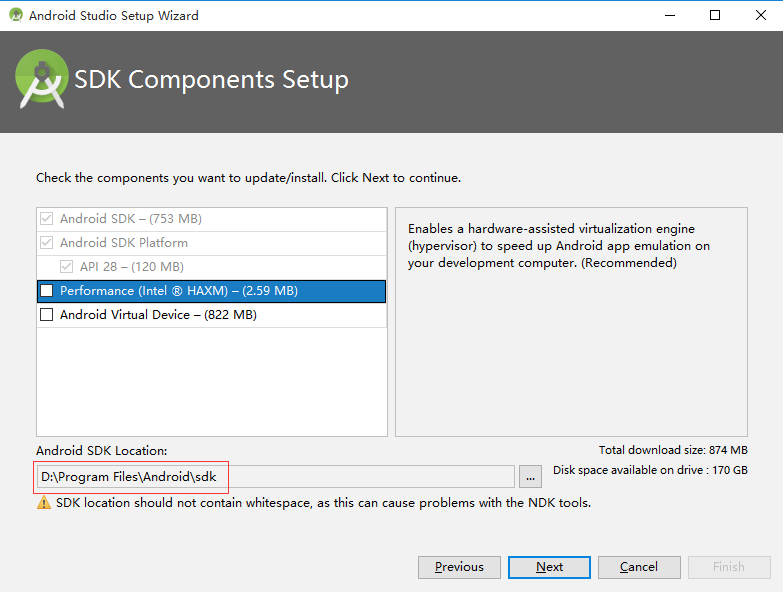The image size is (783, 592).
Task: Select the Performance (Intel HAXM) row
Action: coord(178,291)
